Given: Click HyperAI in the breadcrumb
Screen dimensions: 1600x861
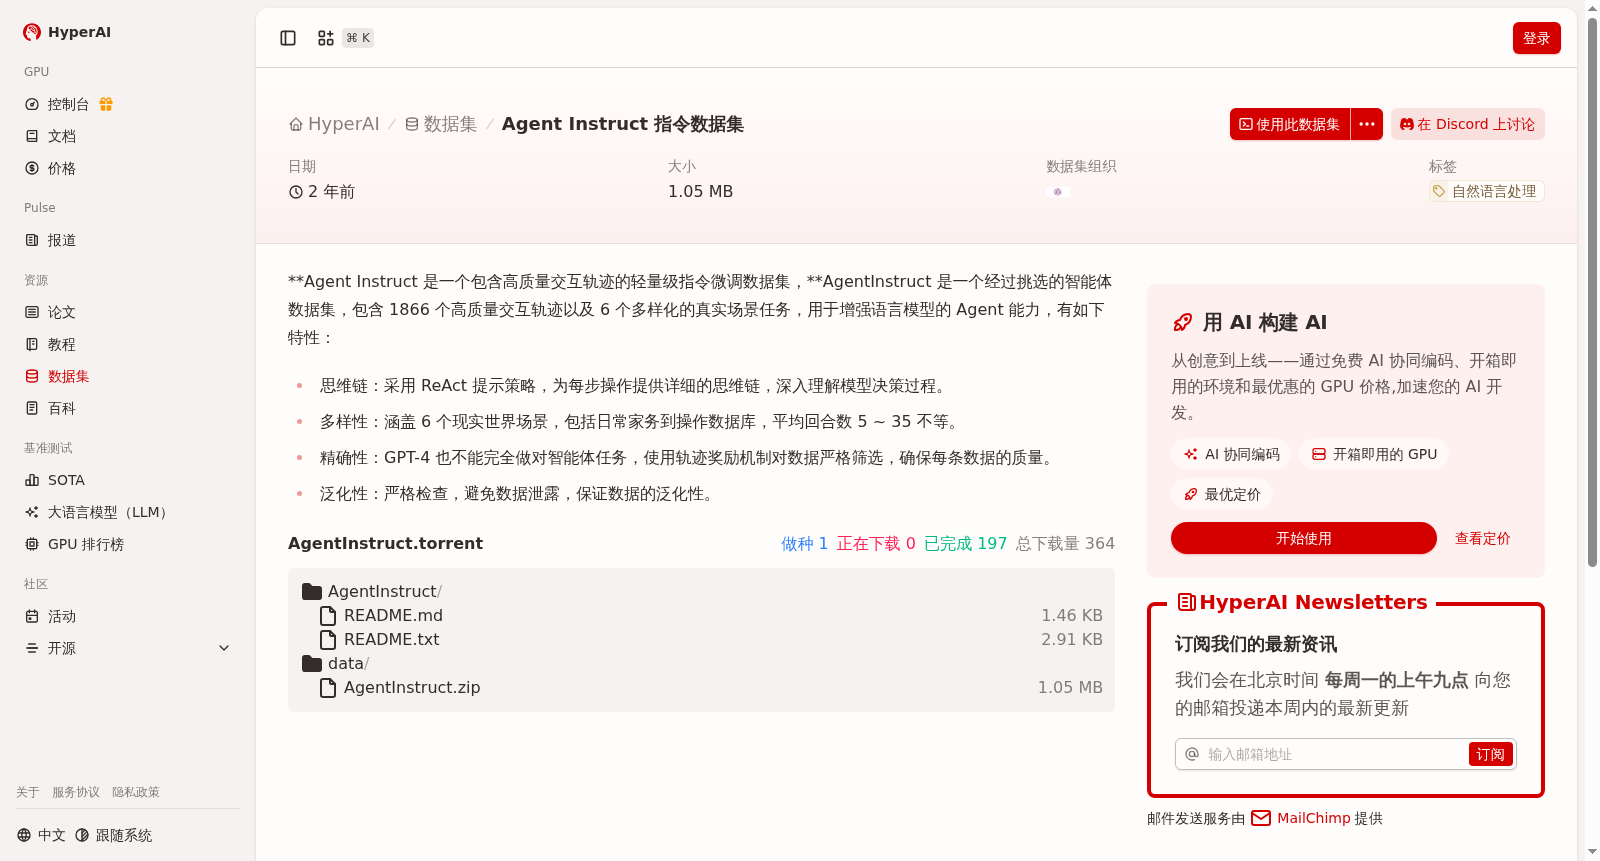Looking at the screenshot, I should 334,124.
